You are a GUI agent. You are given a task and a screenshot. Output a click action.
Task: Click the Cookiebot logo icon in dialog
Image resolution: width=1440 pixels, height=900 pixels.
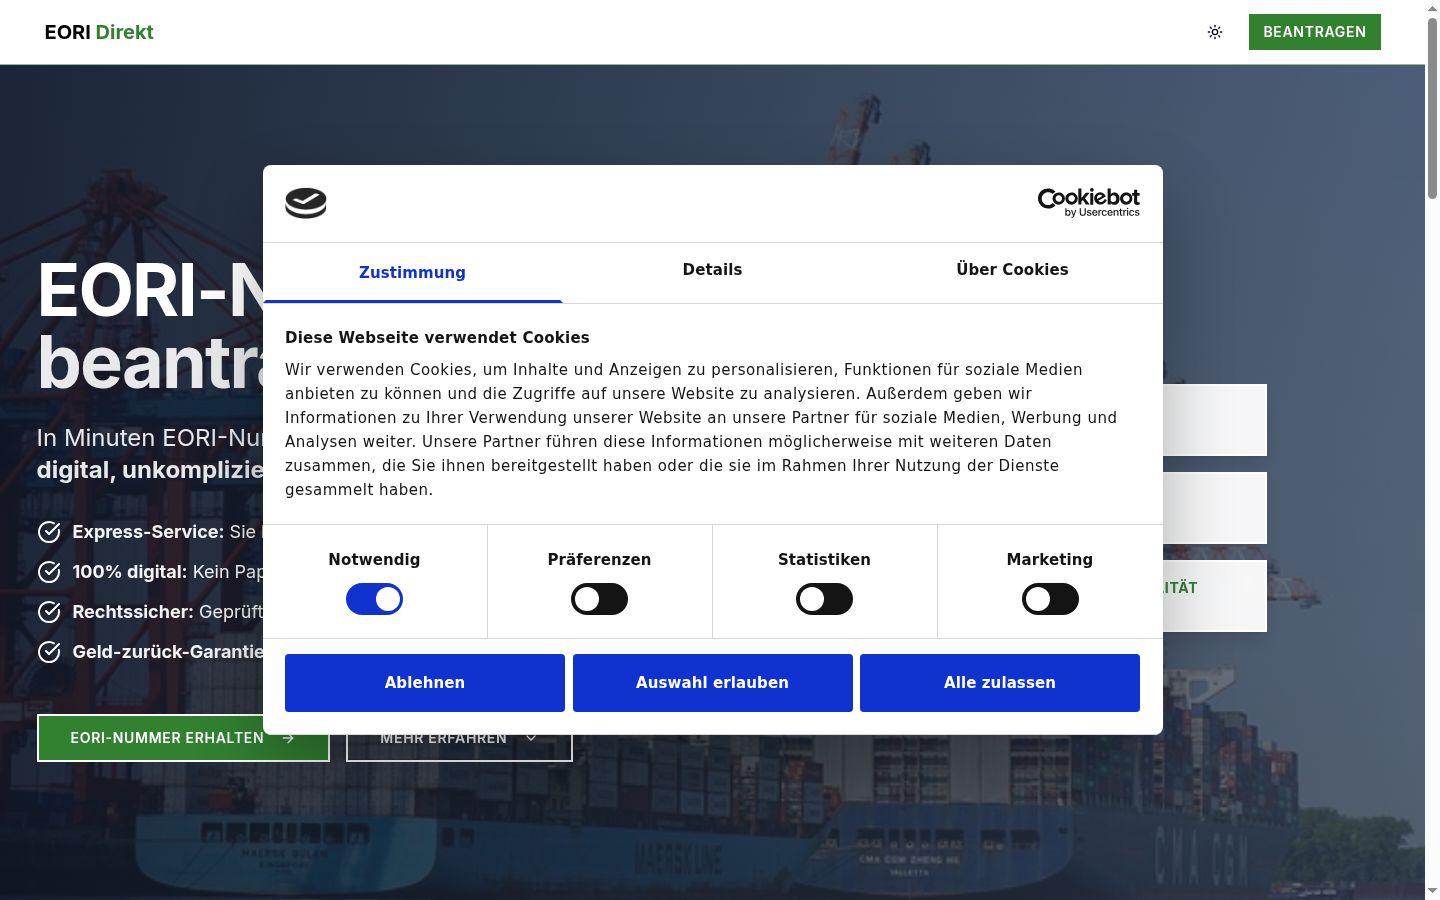(306, 203)
